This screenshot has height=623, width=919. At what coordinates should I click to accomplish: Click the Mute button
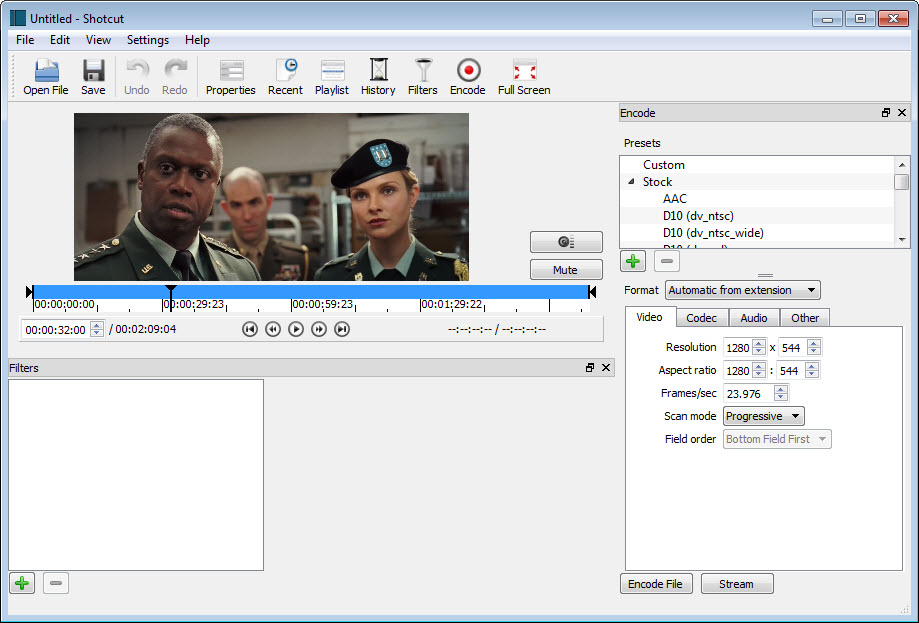(566, 270)
